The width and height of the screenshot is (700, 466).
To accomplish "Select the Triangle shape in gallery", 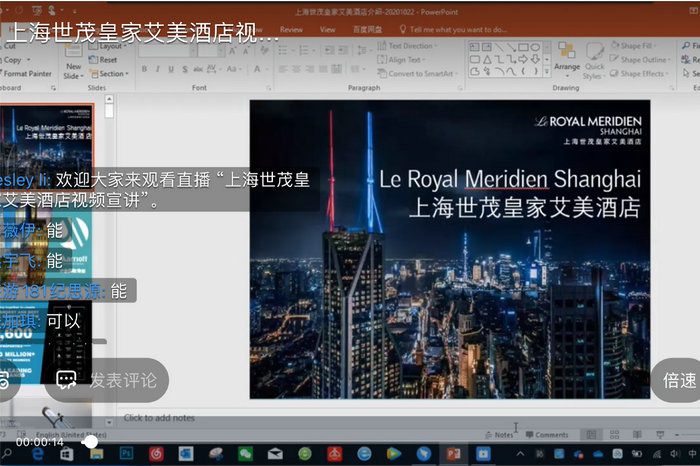I will click(487, 59).
